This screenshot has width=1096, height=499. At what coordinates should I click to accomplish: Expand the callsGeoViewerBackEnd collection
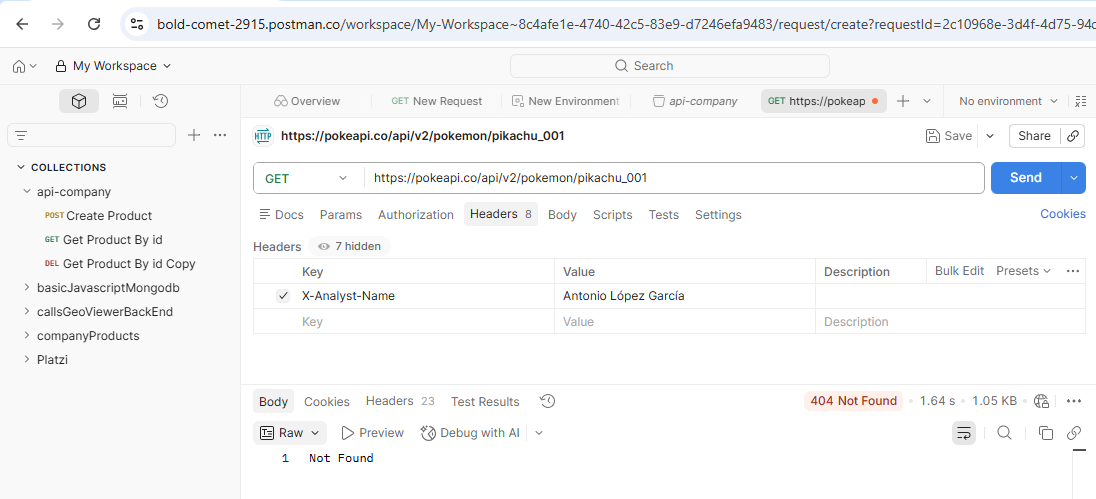(x=27, y=312)
